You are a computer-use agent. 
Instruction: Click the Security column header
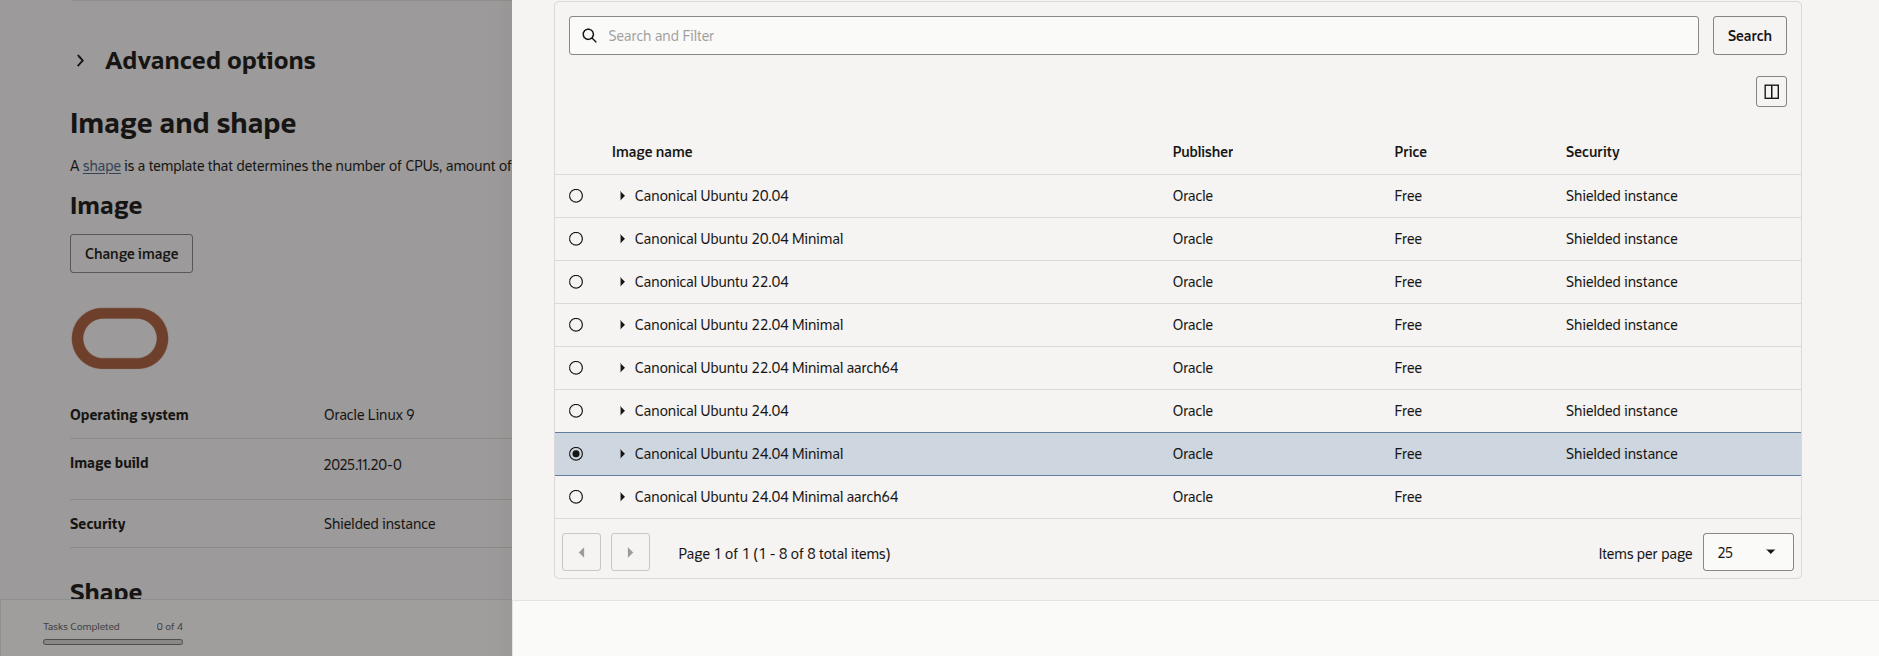click(x=1593, y=152)
